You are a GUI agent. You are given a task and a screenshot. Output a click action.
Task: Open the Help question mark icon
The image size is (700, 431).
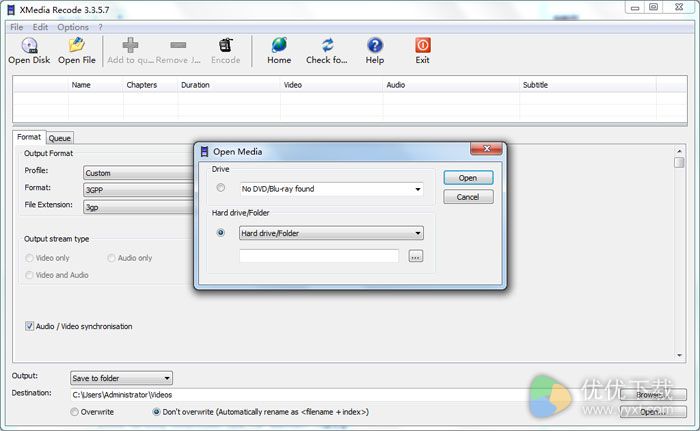tap(375, 45)
